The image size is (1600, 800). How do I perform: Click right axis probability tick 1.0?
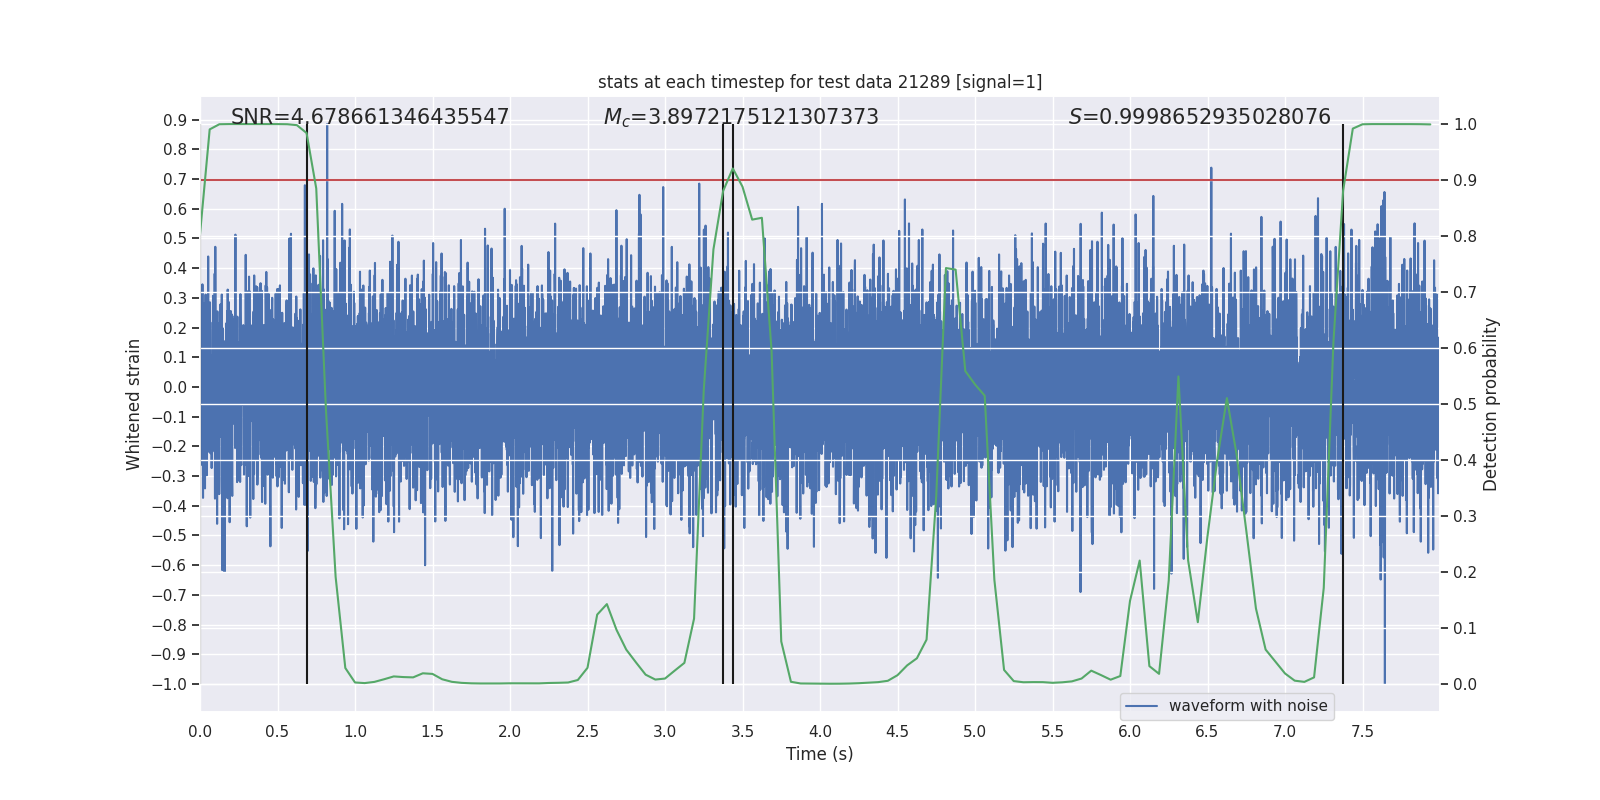1465,125
